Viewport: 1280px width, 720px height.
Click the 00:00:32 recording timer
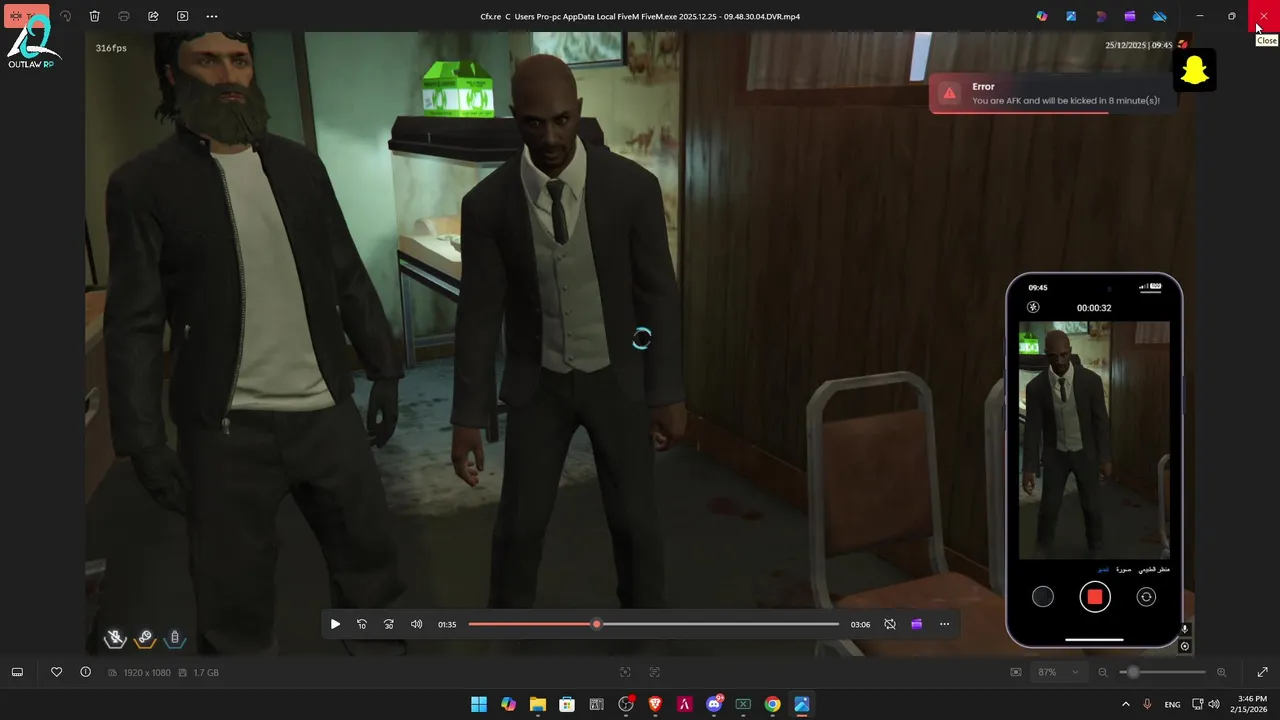click(1094, 308)
